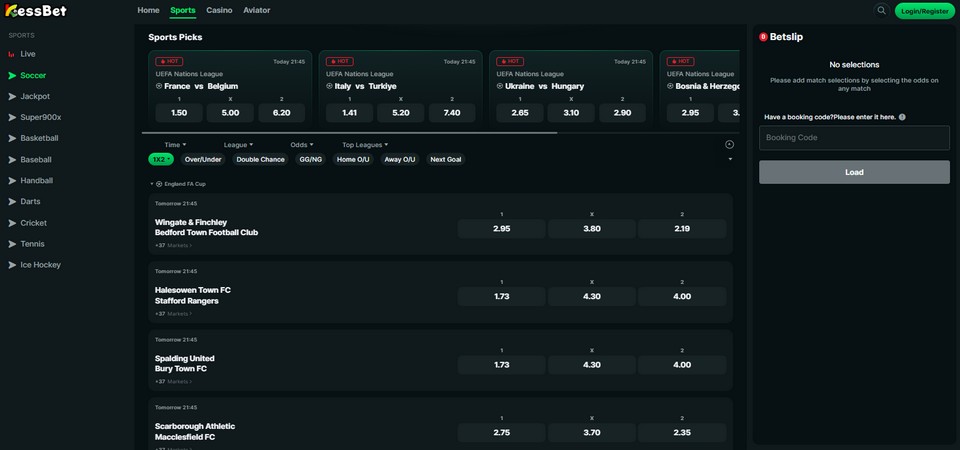The image size is (960, 450).
Task: Bet on France at odds 1.50
Action: coord(179,113)
